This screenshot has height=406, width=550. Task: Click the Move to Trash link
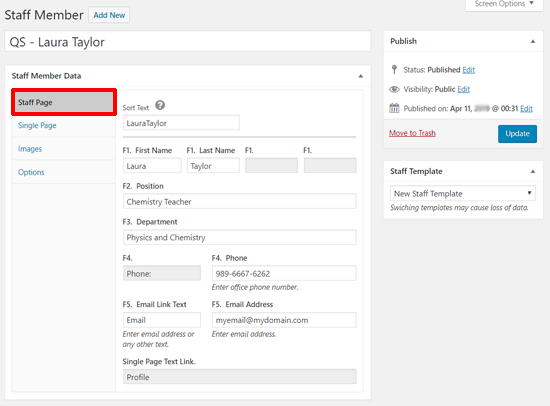[x=412, y=133]
